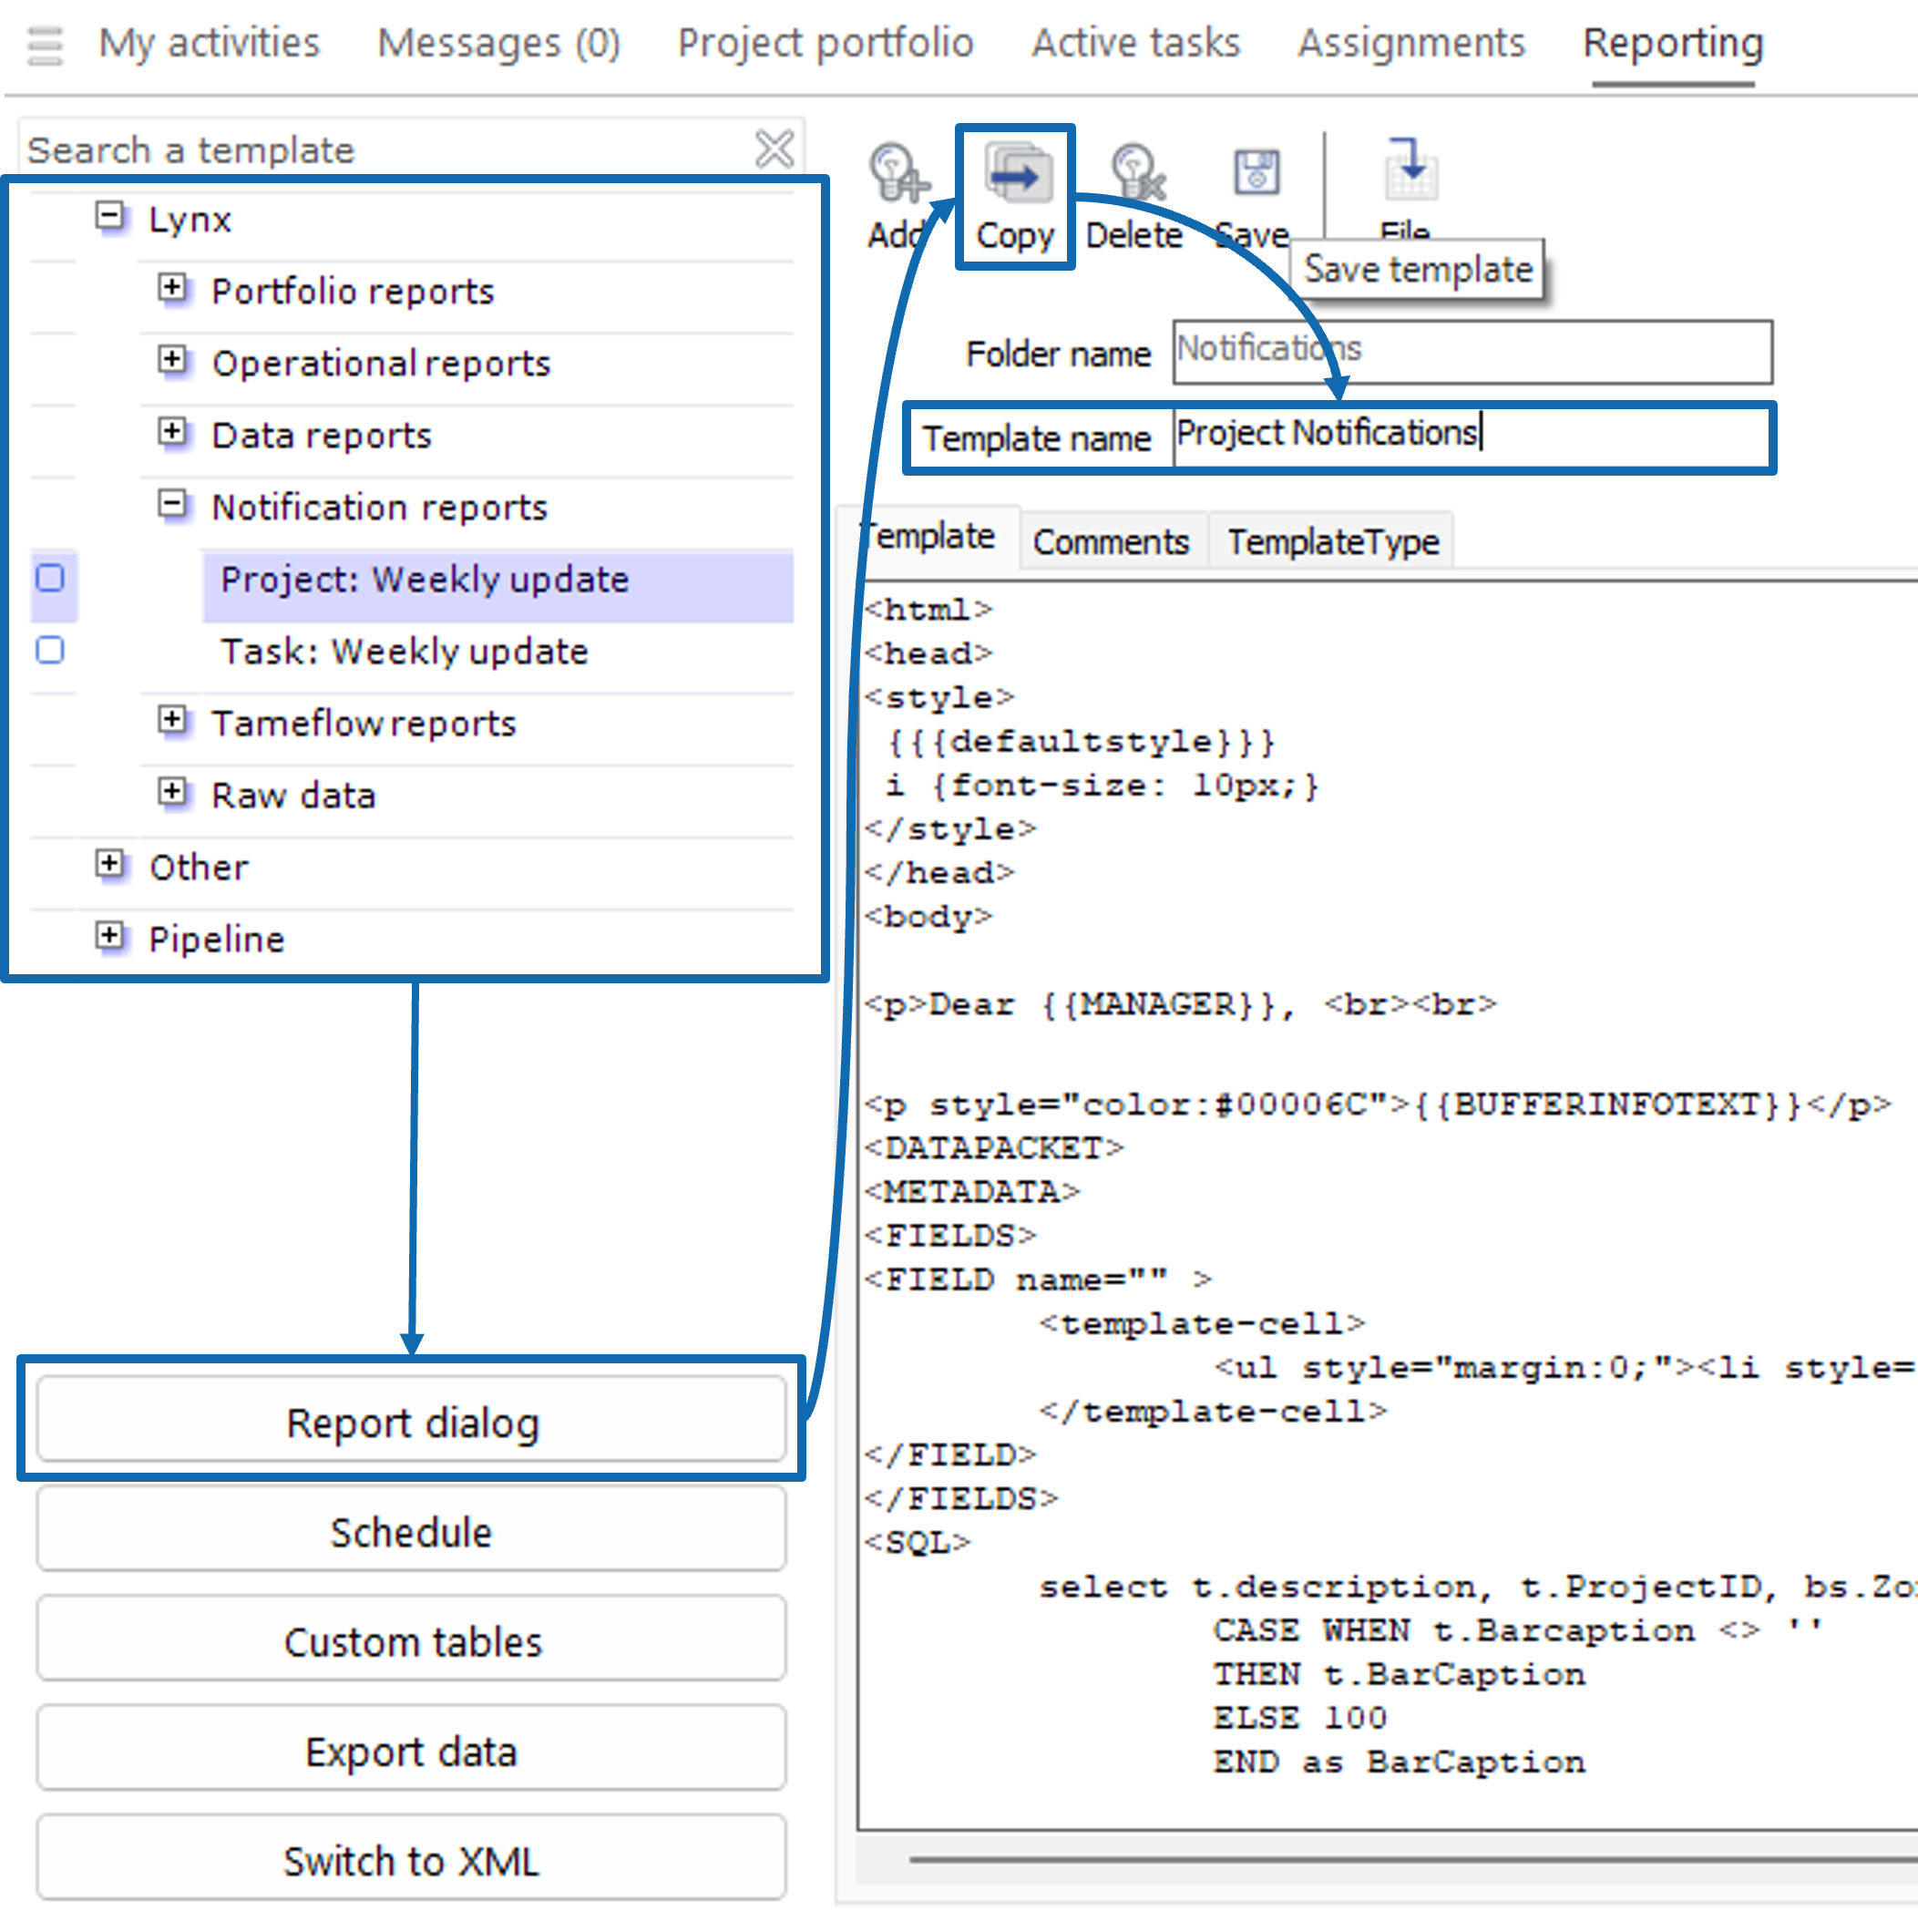Expand the Portfolio reports node

tap(172, 287)
